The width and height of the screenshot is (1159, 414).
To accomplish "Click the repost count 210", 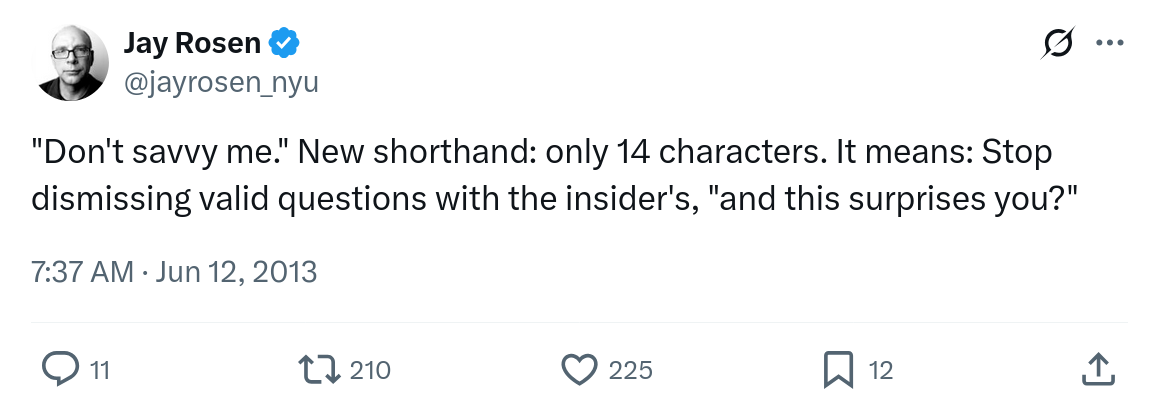I will pyautogui.click(x=370, y=371).
